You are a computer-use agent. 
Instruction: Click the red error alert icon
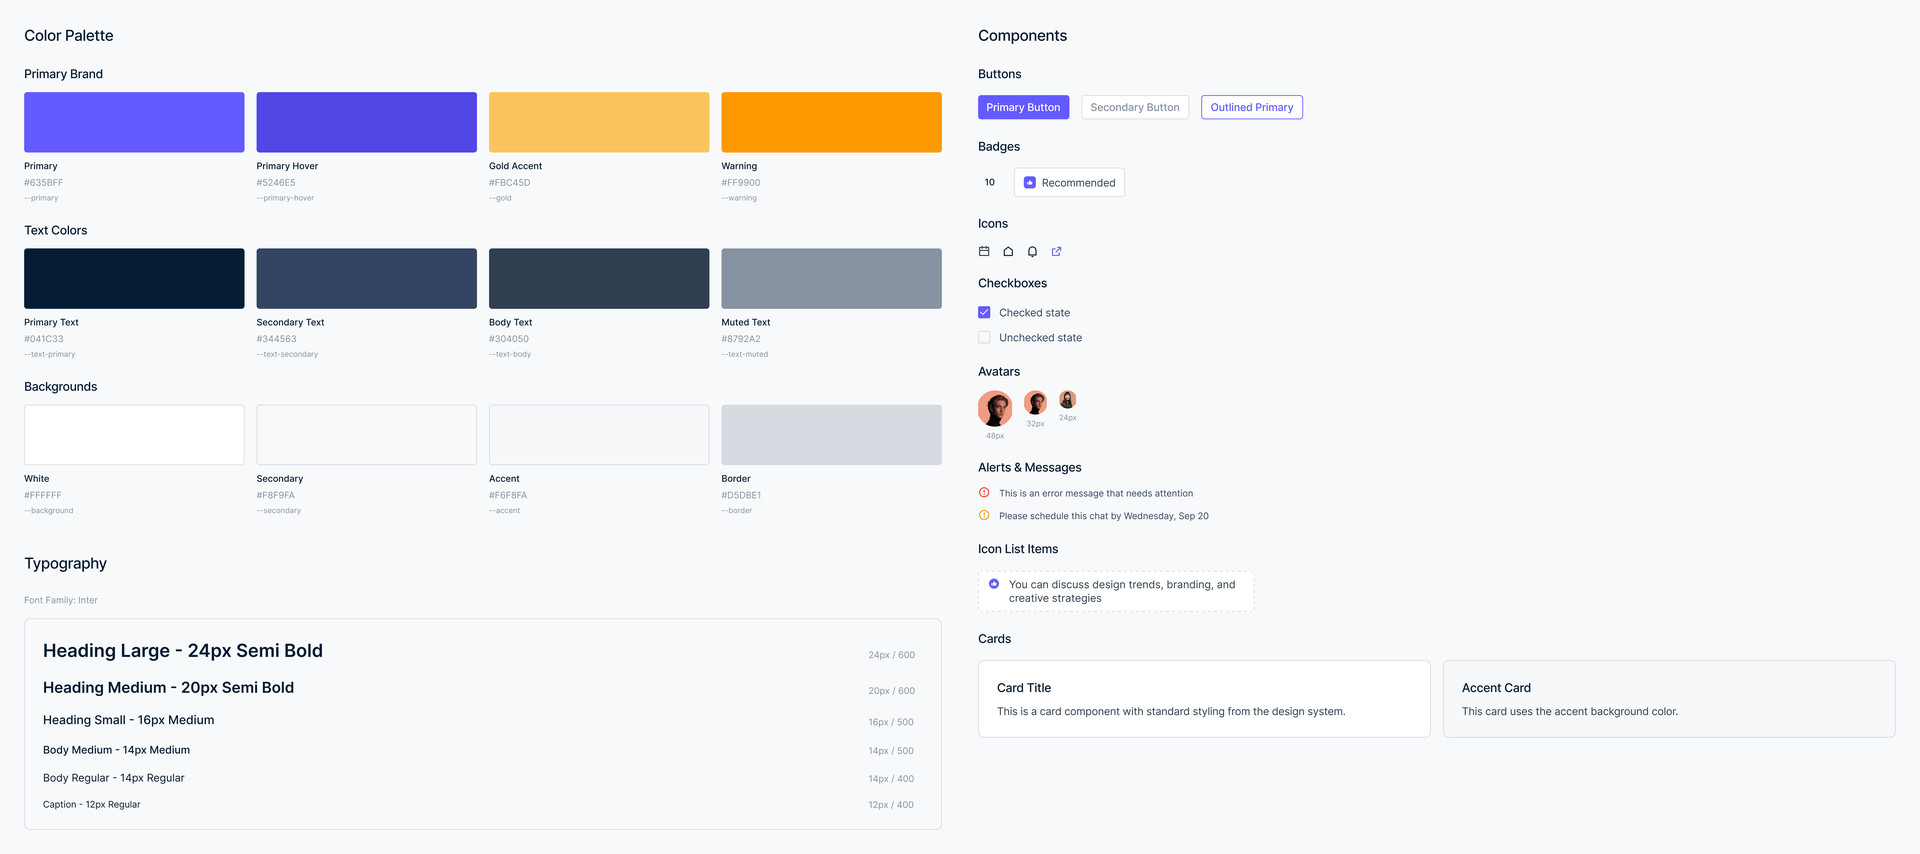(984, 493)
